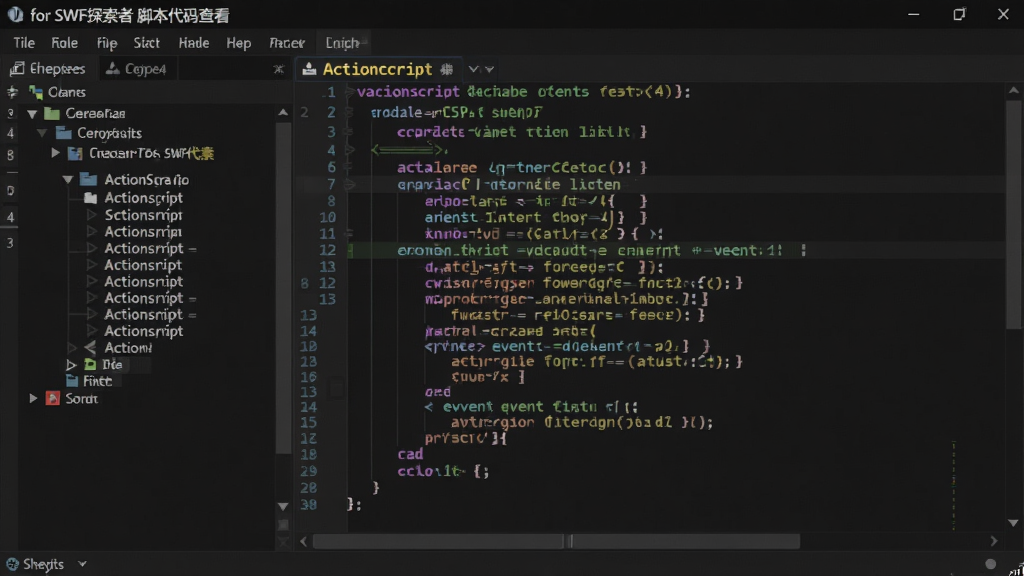1024x576 pixels.
Task: Switch to the Ehepteres panel tab
Action: [48, 69]
